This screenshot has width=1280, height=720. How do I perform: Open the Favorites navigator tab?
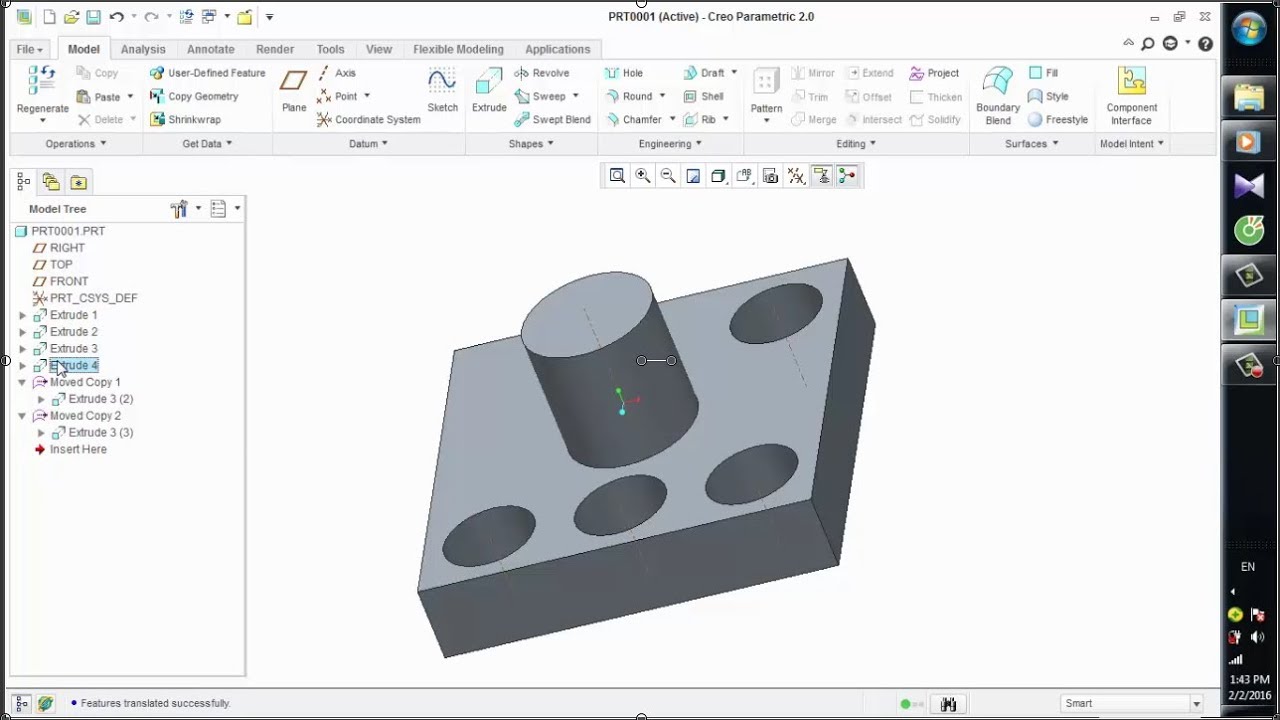click(78, 182)
